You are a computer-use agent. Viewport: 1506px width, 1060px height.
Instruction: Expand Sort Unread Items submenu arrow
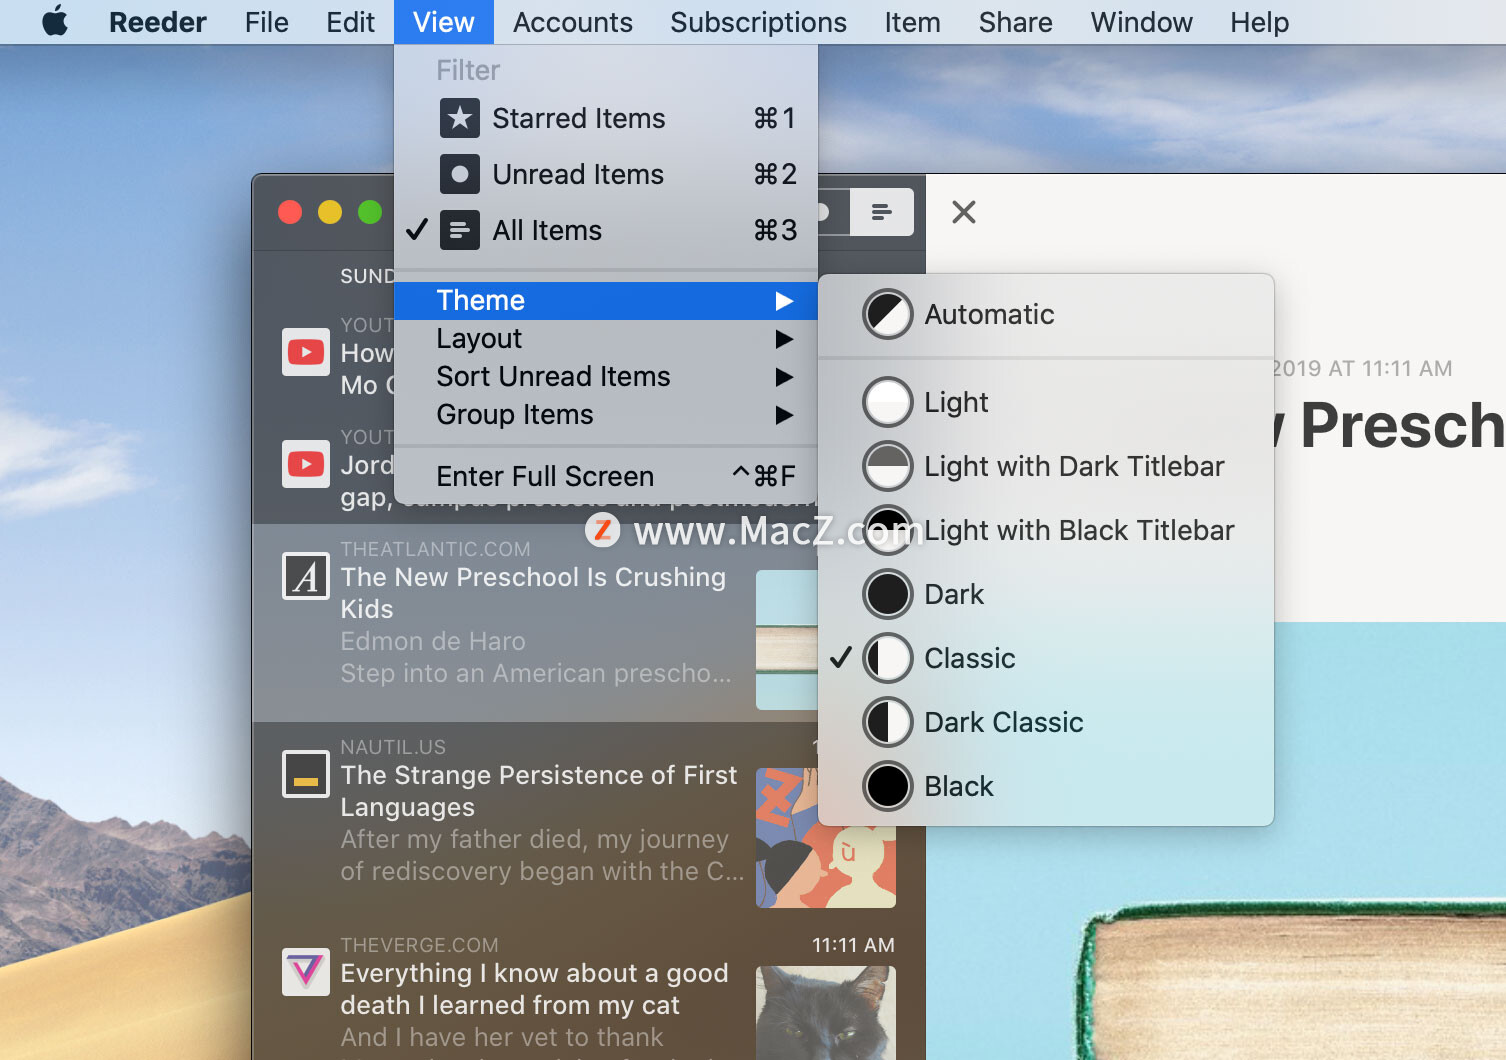pyautogui.click(x=785, y=377)
